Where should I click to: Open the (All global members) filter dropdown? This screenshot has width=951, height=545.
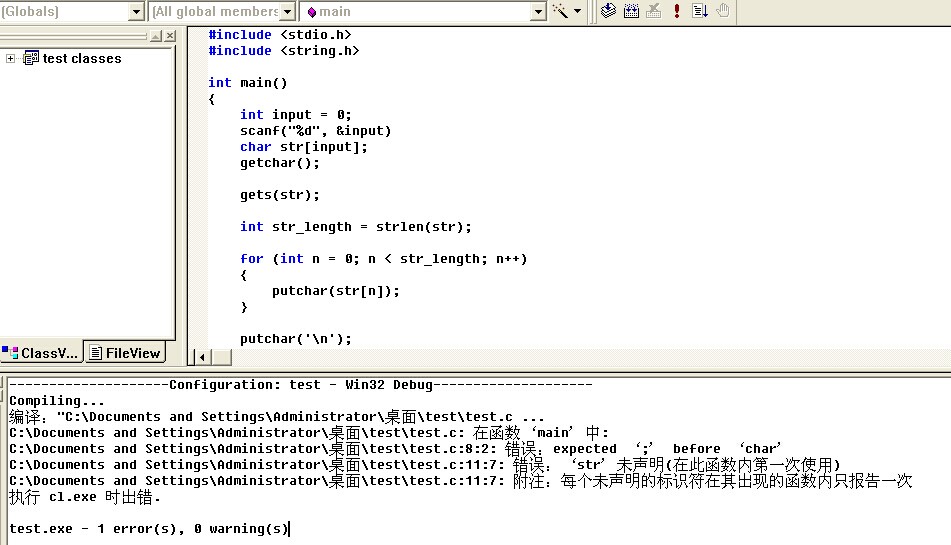(287, 12)
